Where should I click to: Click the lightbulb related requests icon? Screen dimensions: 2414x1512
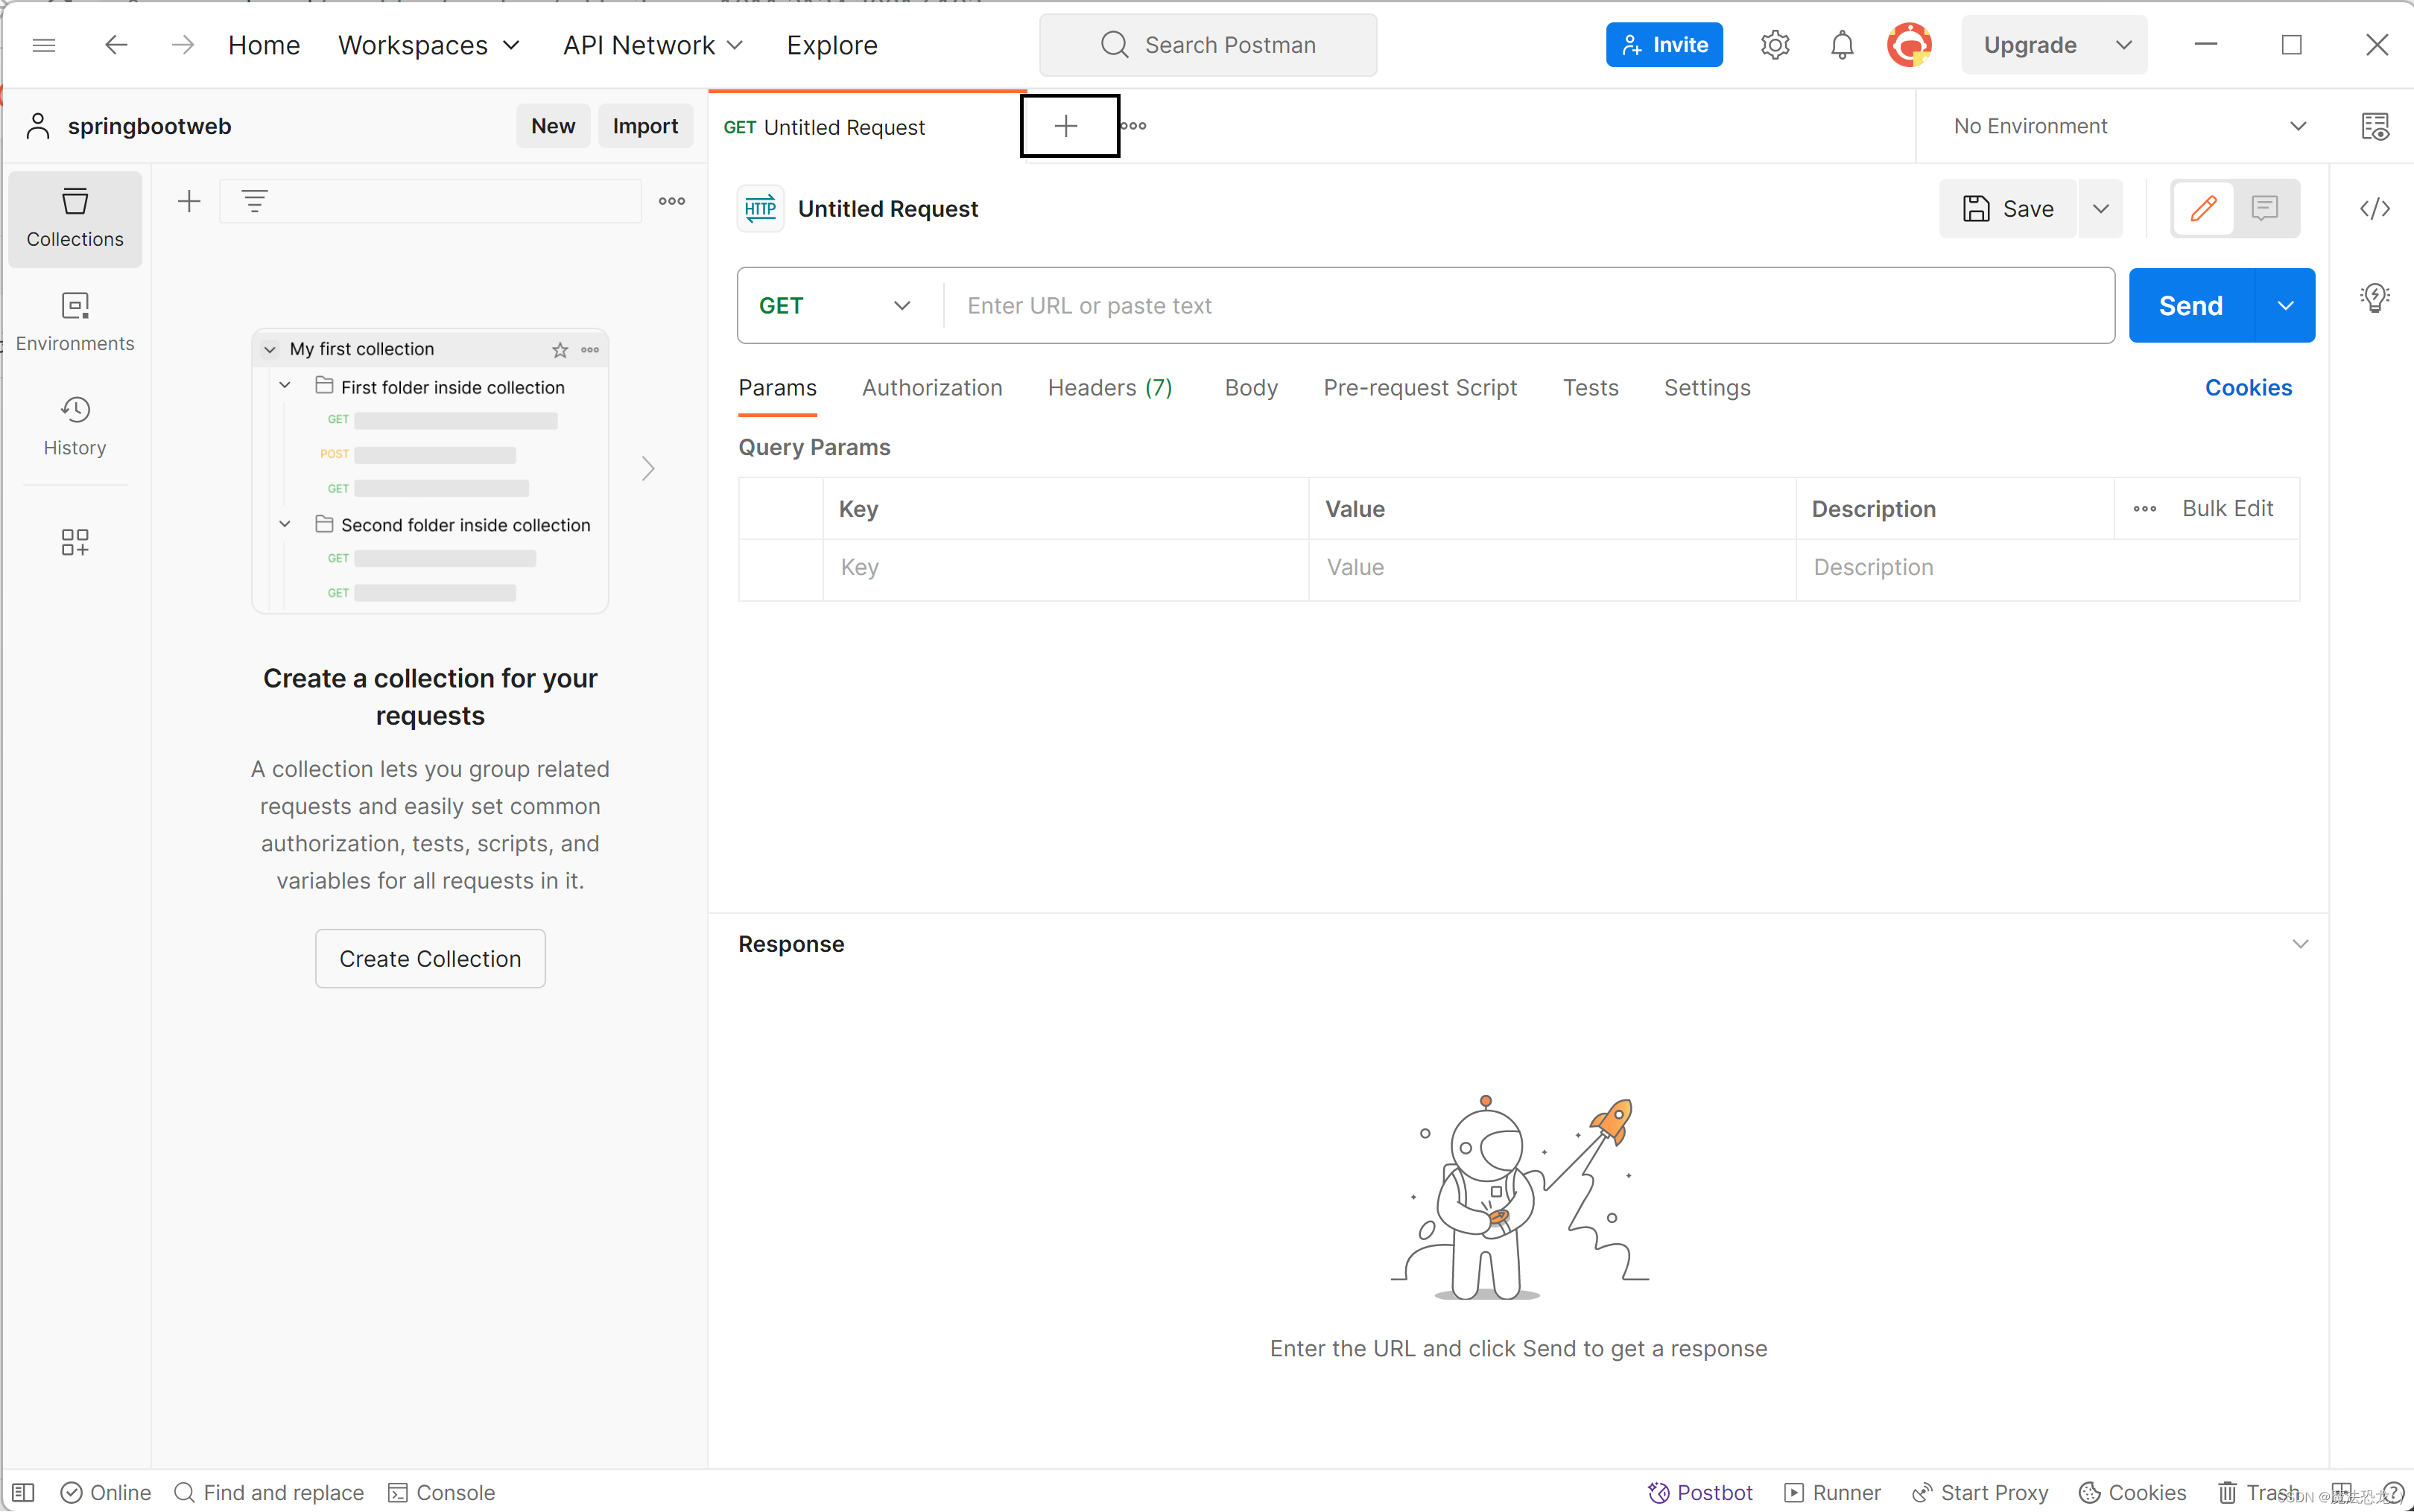[2375, 297]
